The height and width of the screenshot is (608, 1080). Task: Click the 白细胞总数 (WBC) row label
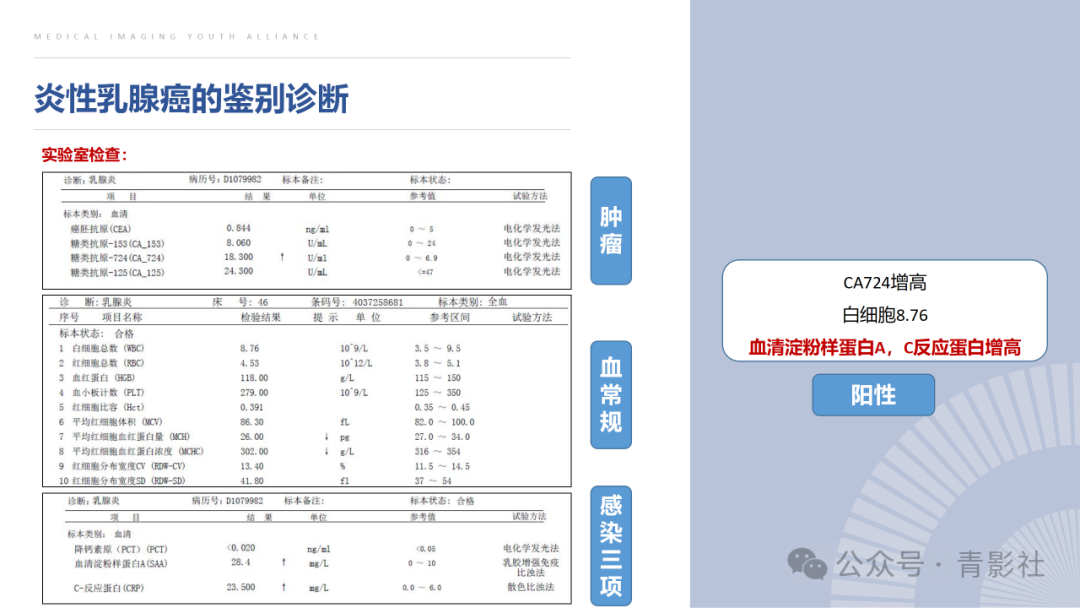pos(108,348)
